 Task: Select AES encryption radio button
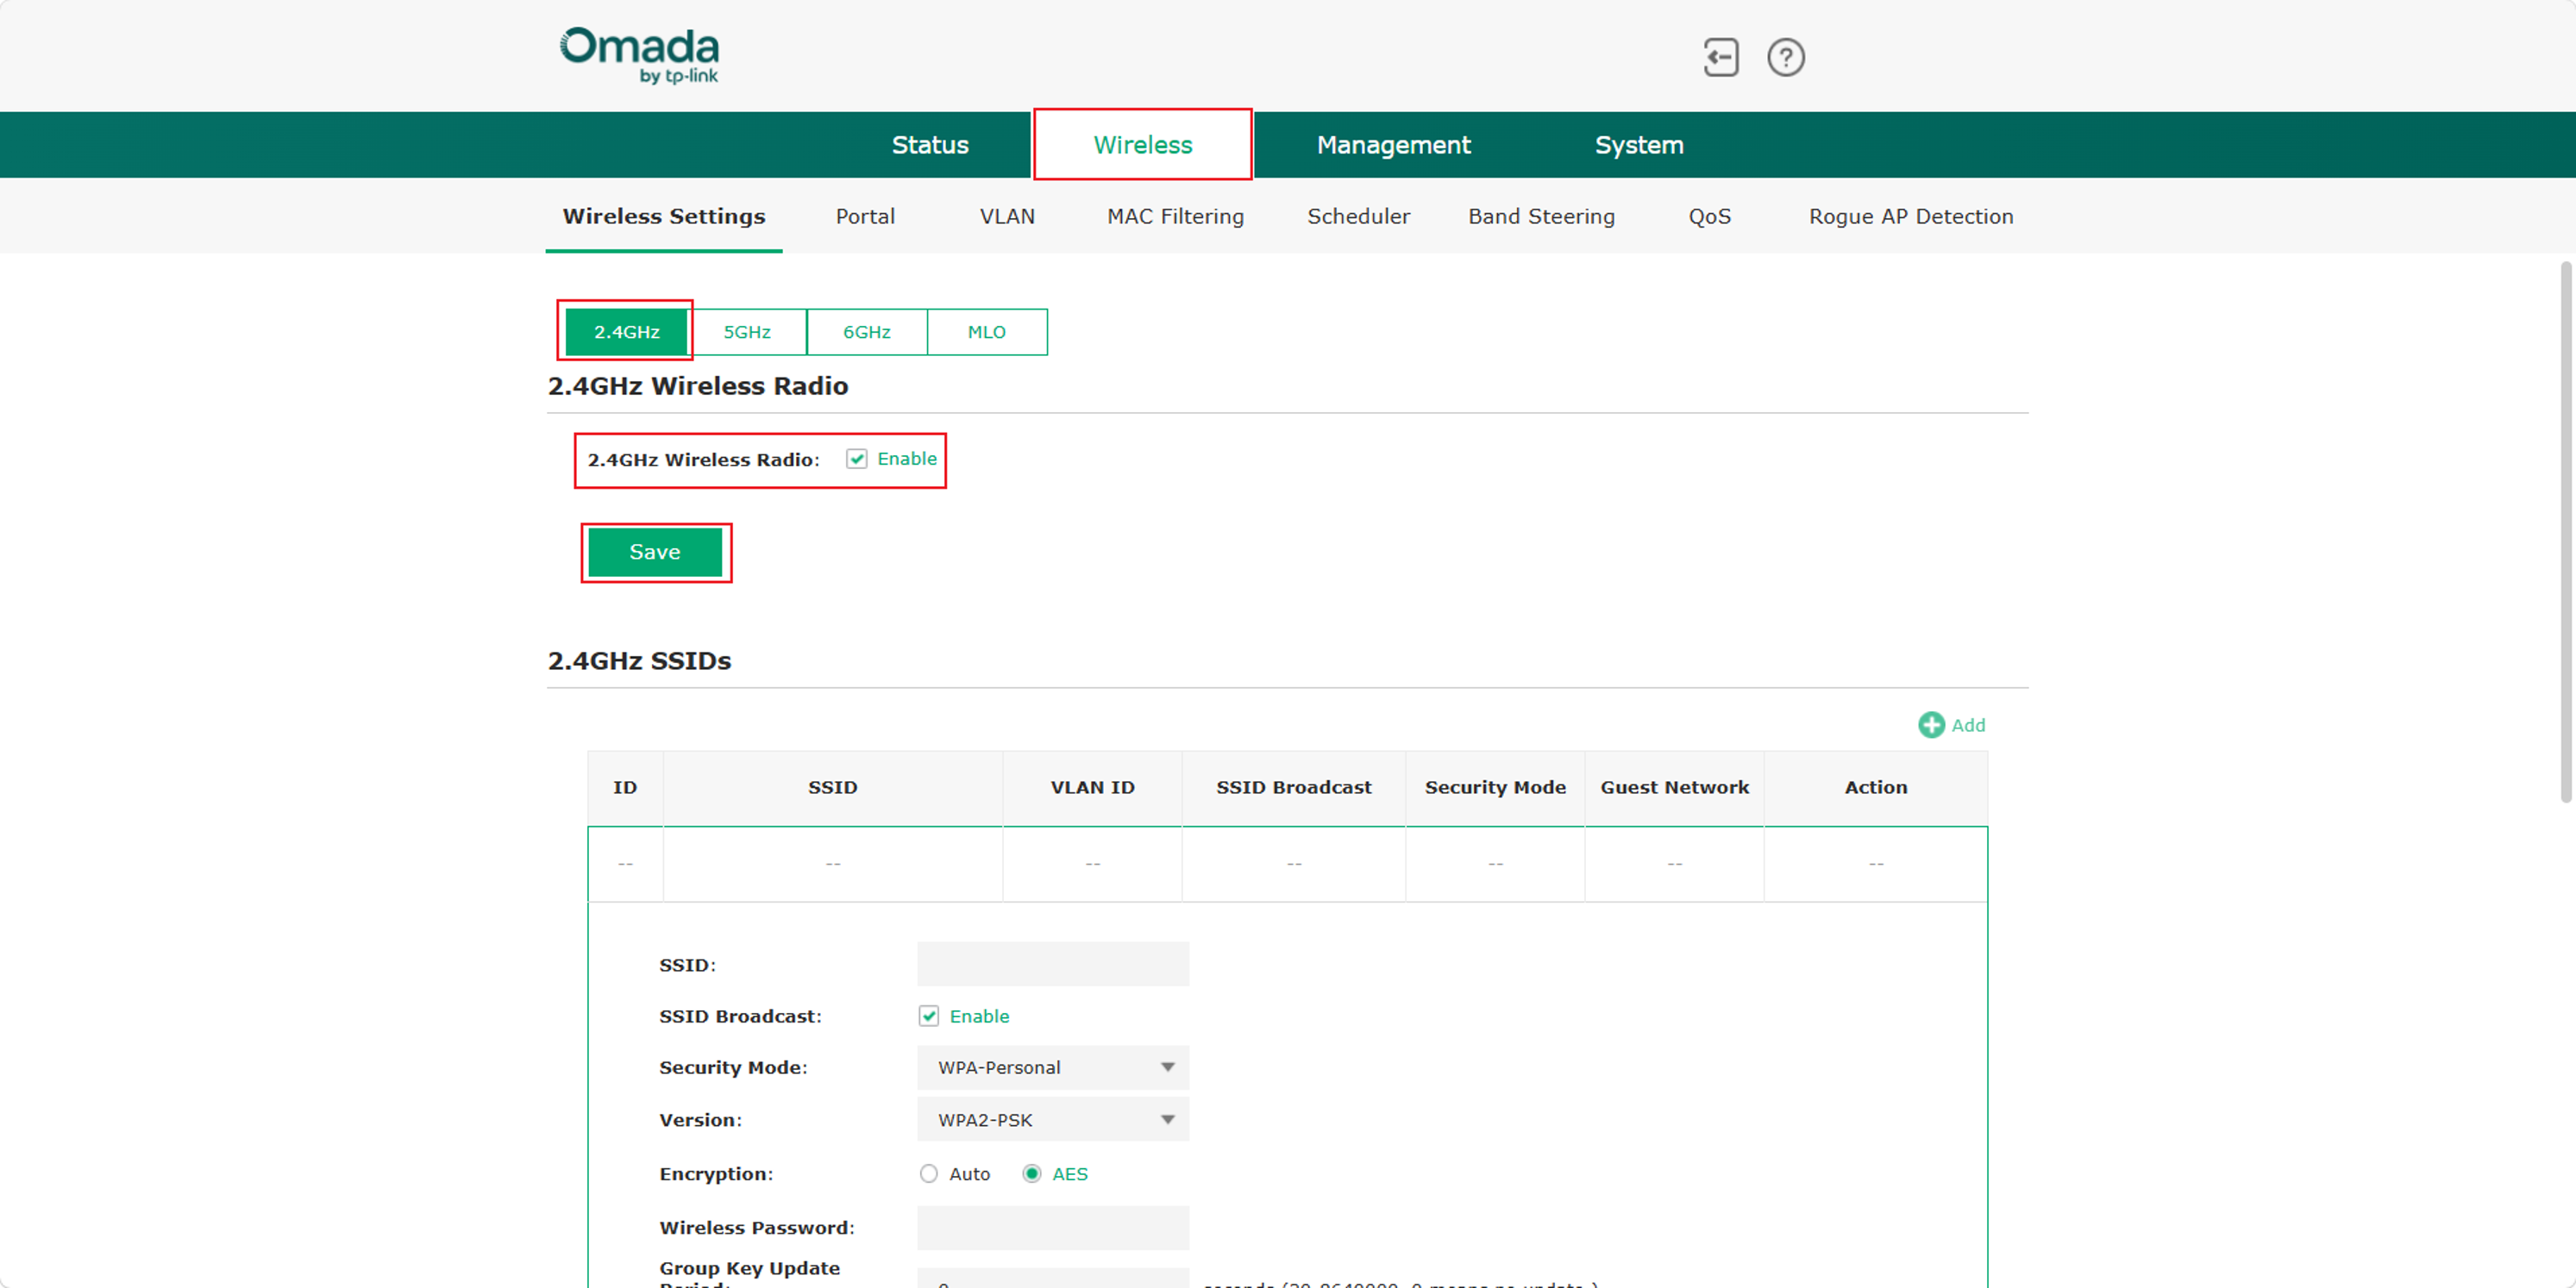pyautogui.click(x=1032, y=1173)
